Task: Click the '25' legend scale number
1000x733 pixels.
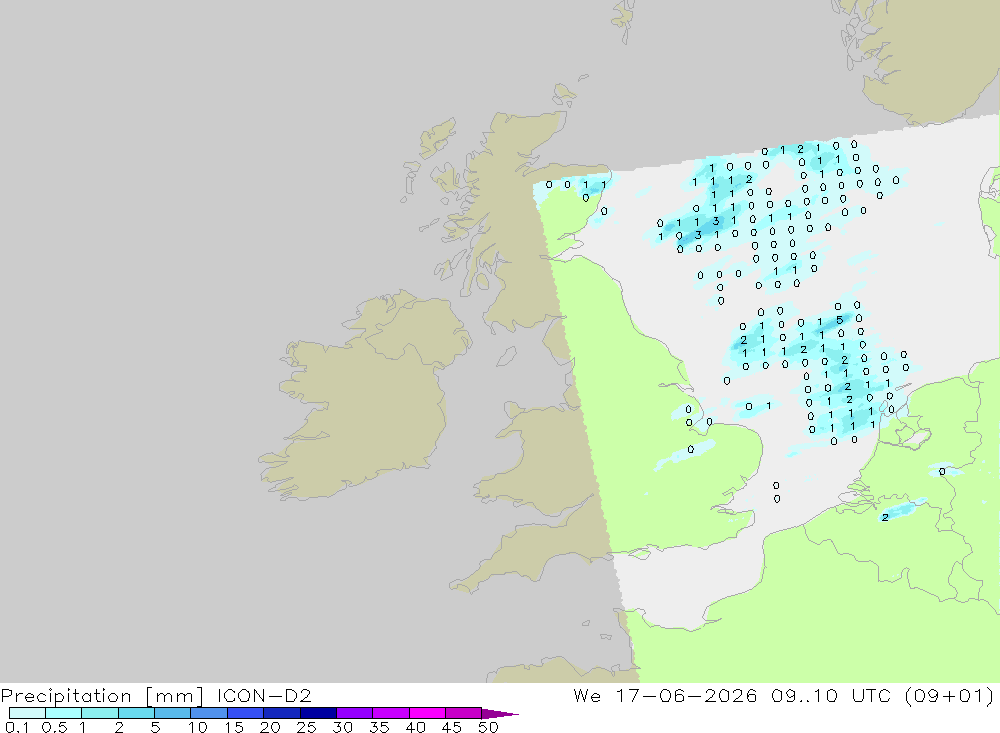Action: pos(306,727)
